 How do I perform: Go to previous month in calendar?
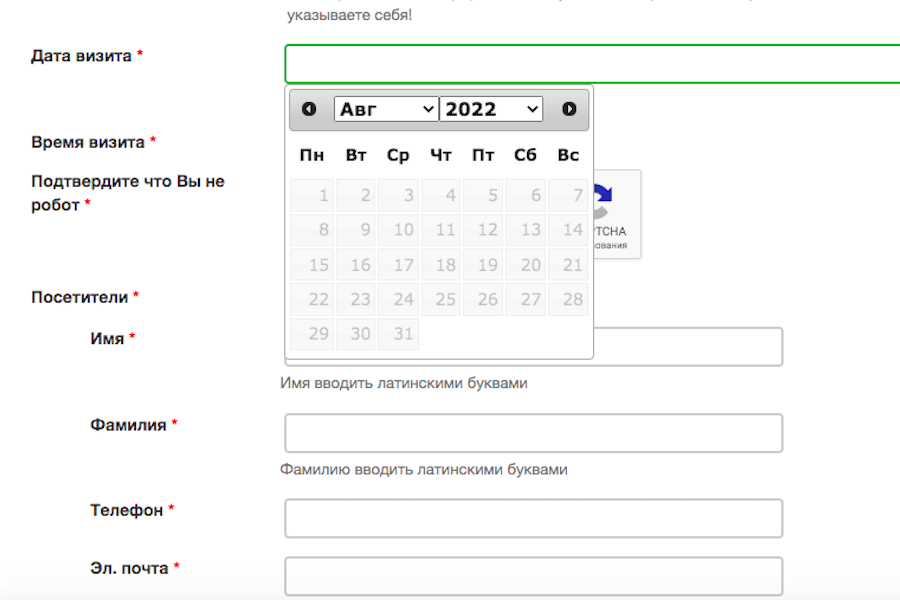click(x=309, y=109)
